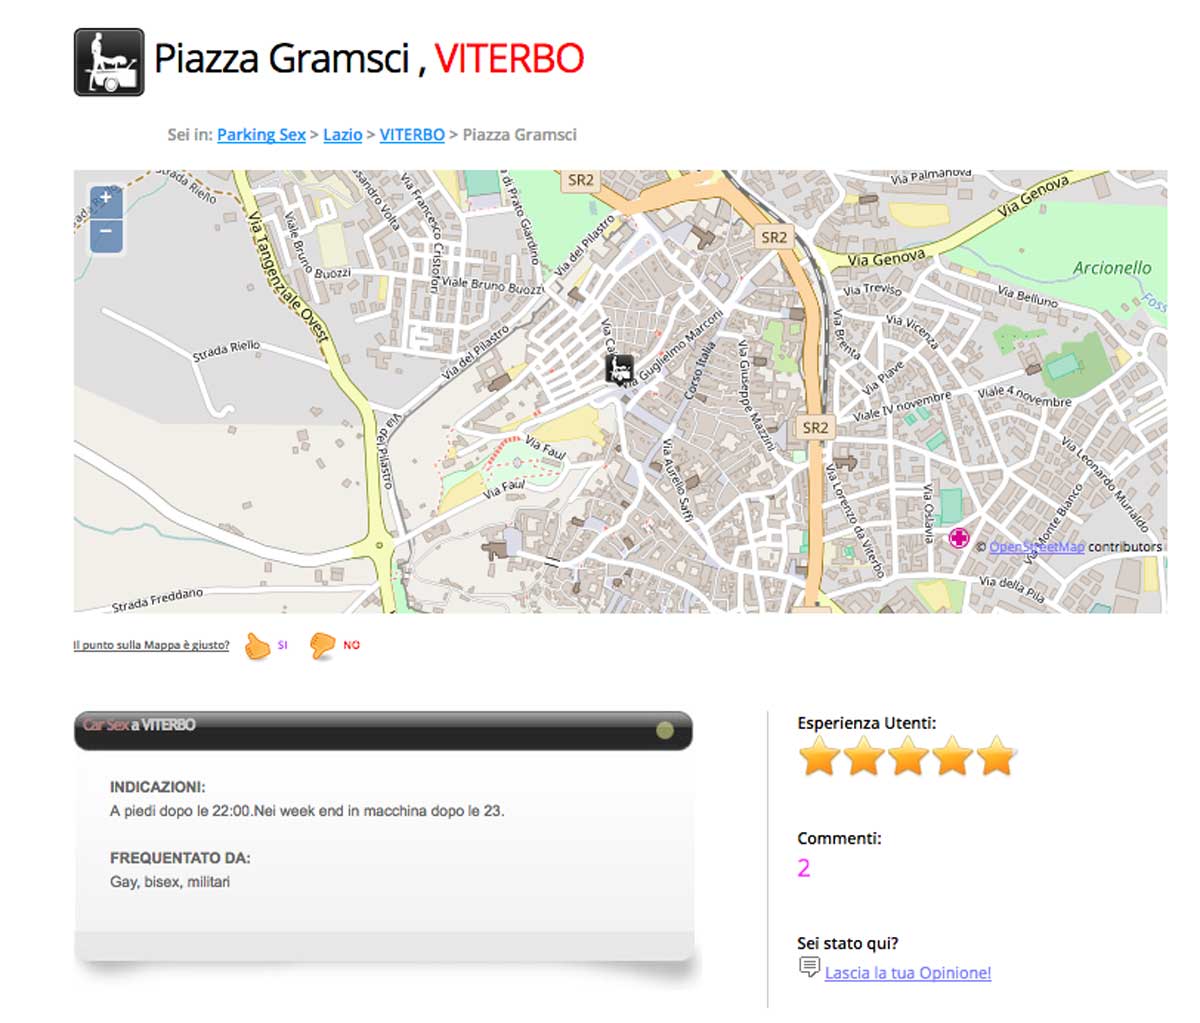This screenshot has height=1023, width=1200.
Task: Open the comments count 2
Action: click(804, 868)
